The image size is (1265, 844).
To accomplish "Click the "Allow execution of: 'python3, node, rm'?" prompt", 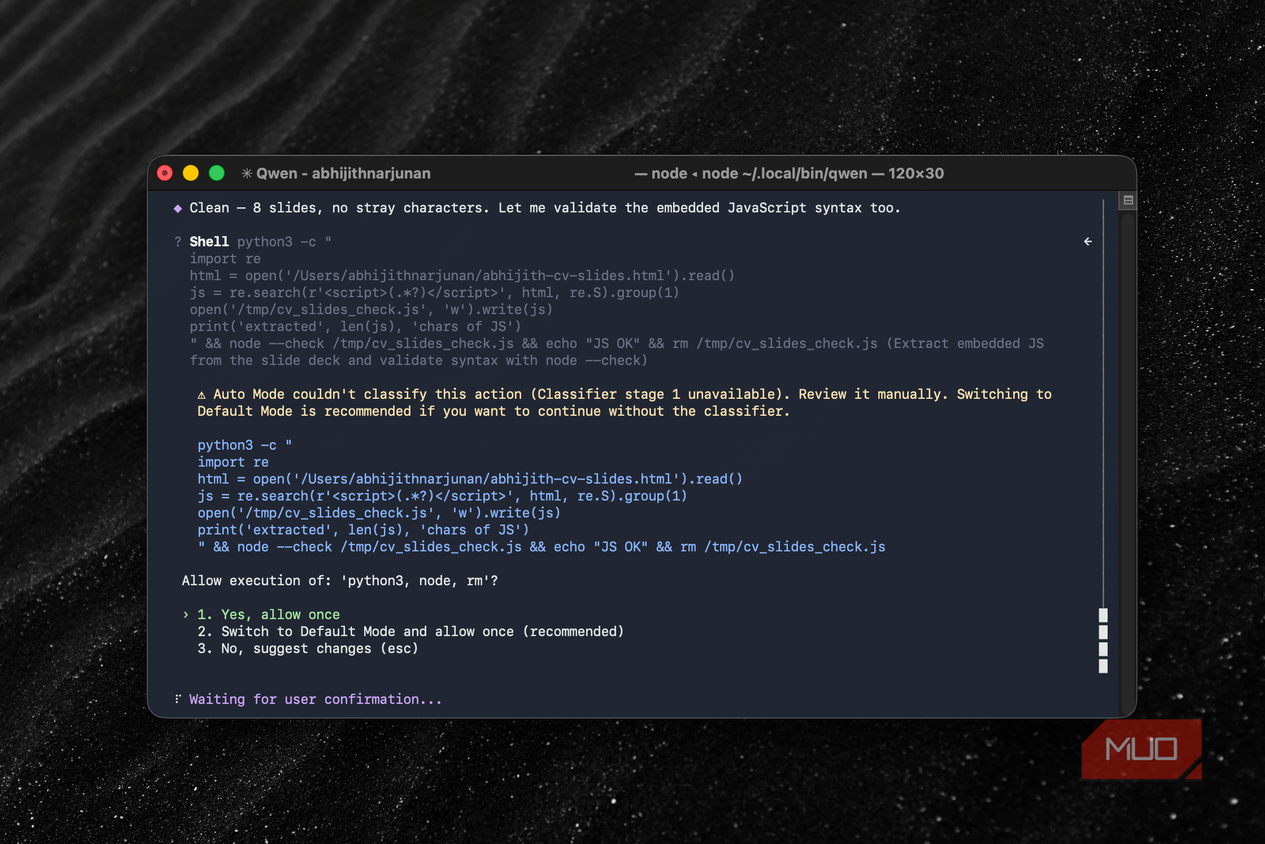I will [x=340, y=580].
